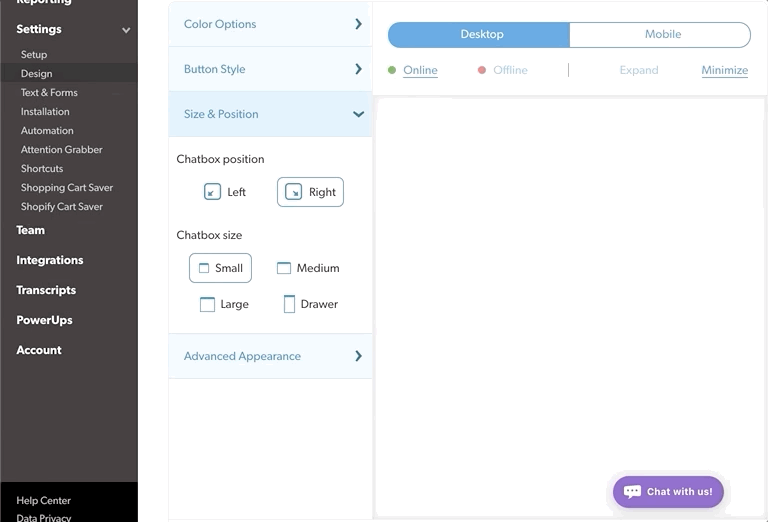Open Attention Grabber settings
This screenshot has width=768, height=522.
tap(62, 149)
